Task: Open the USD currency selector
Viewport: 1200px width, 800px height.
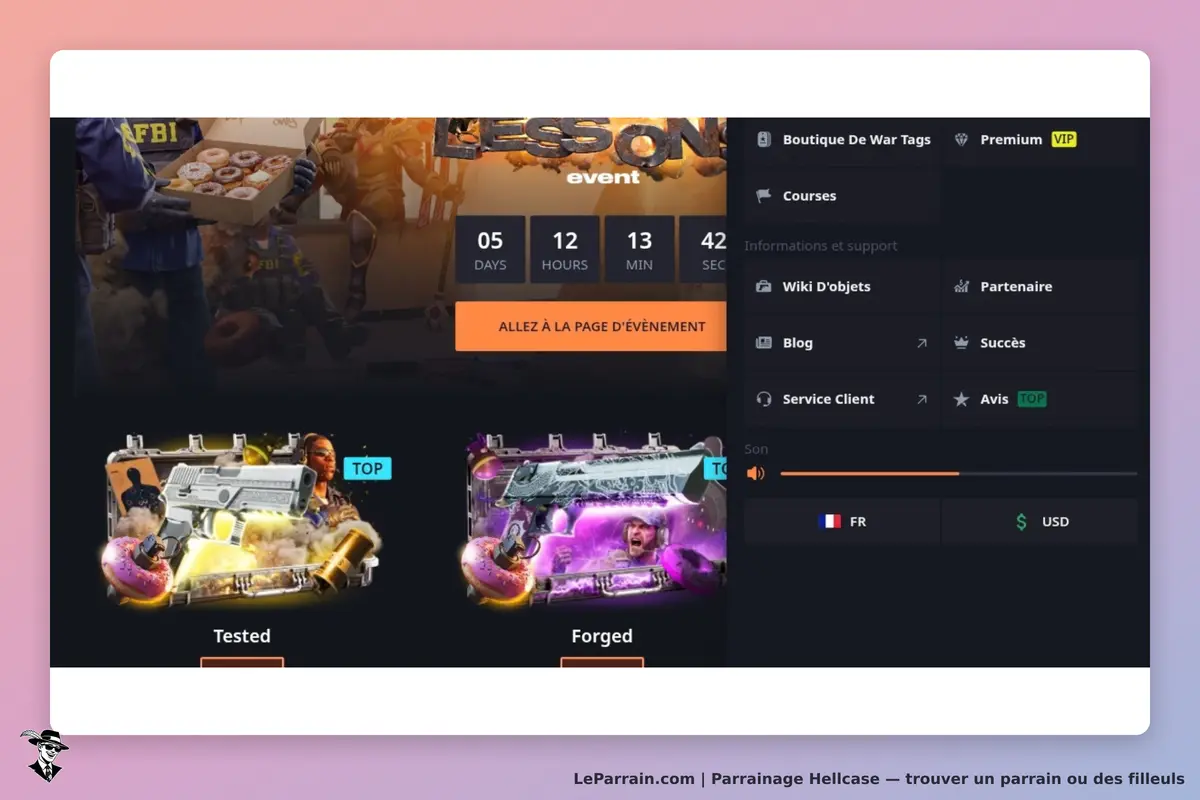Action: click(1040, 522)
